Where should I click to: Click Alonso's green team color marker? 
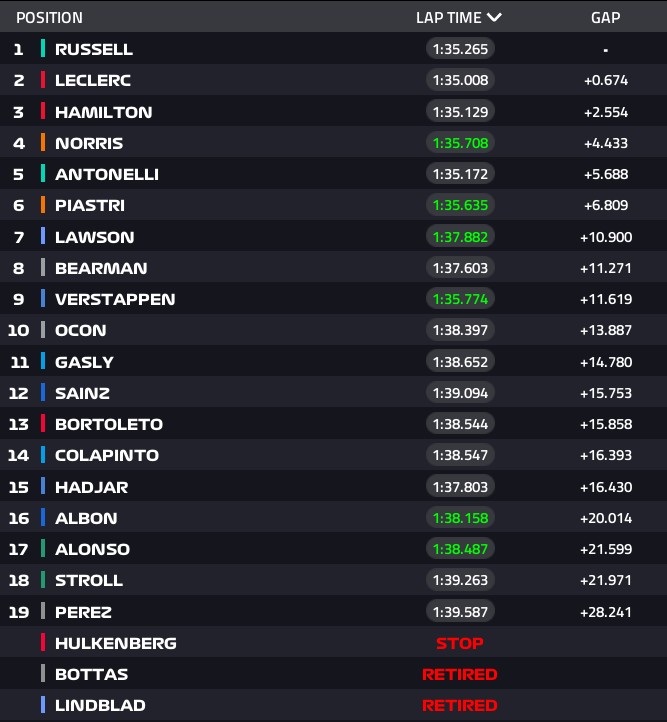click(x=43, y=549)
